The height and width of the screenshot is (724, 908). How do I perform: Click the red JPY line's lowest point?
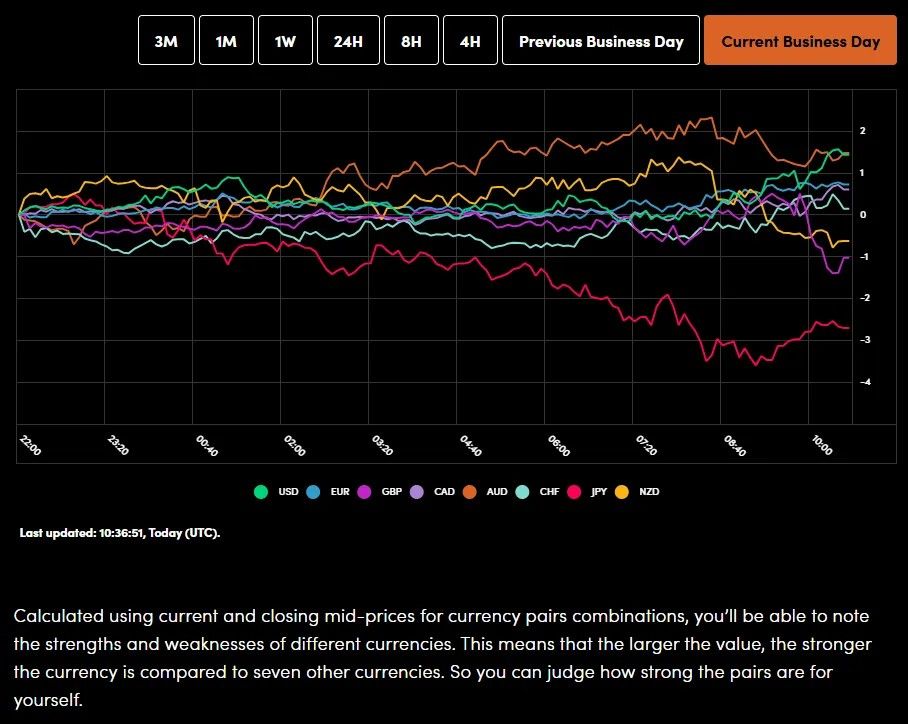pyautogui.click(x=755, y=365)
